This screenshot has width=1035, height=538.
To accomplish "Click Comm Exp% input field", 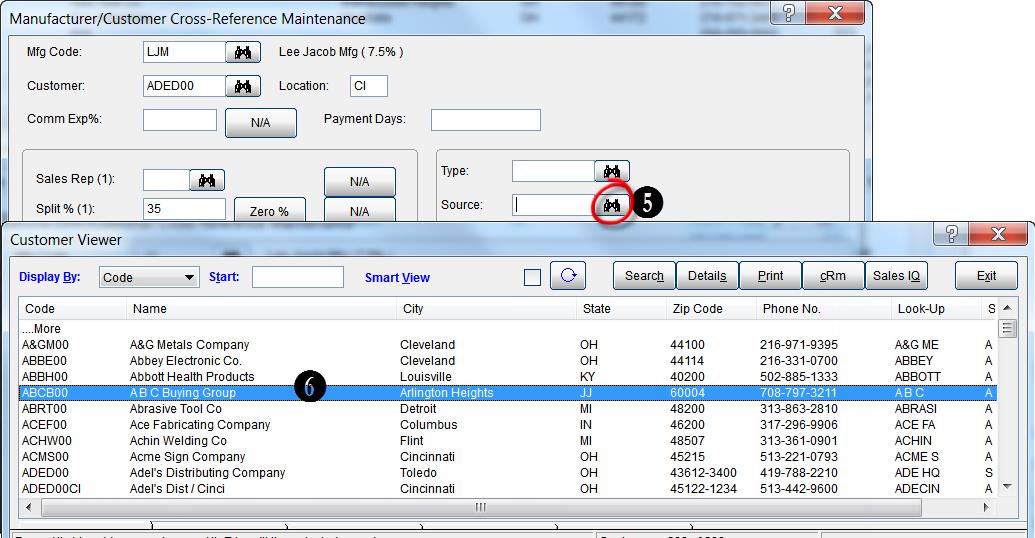I will point(180,120).
